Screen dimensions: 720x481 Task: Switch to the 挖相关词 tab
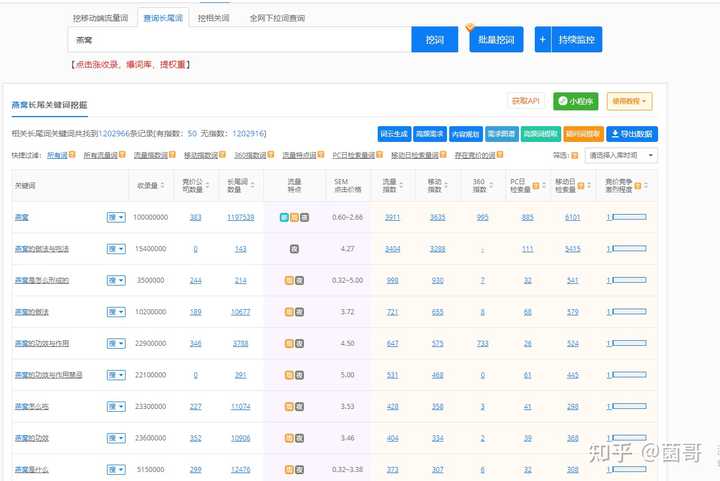pos(213,18)
